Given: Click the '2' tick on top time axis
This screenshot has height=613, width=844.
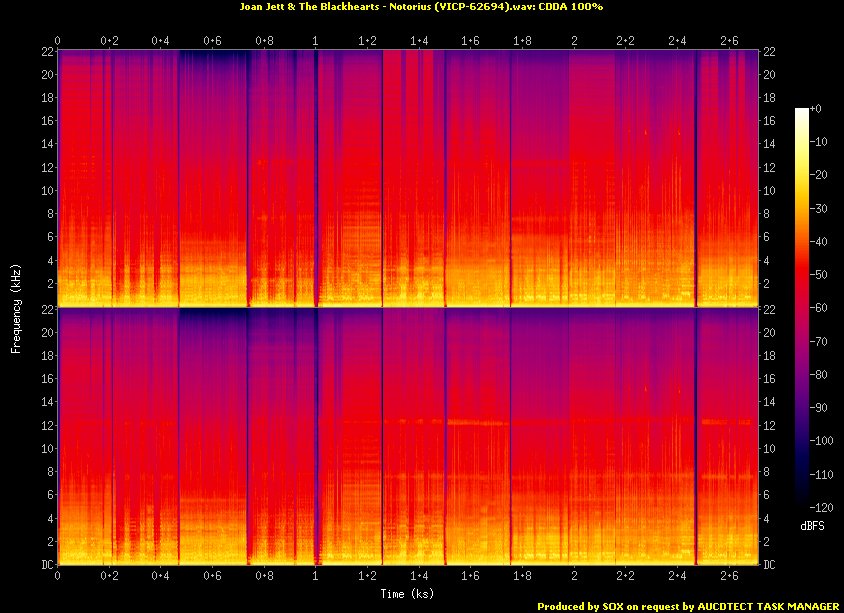Looking at the screenshot, I should pos(574,41).
